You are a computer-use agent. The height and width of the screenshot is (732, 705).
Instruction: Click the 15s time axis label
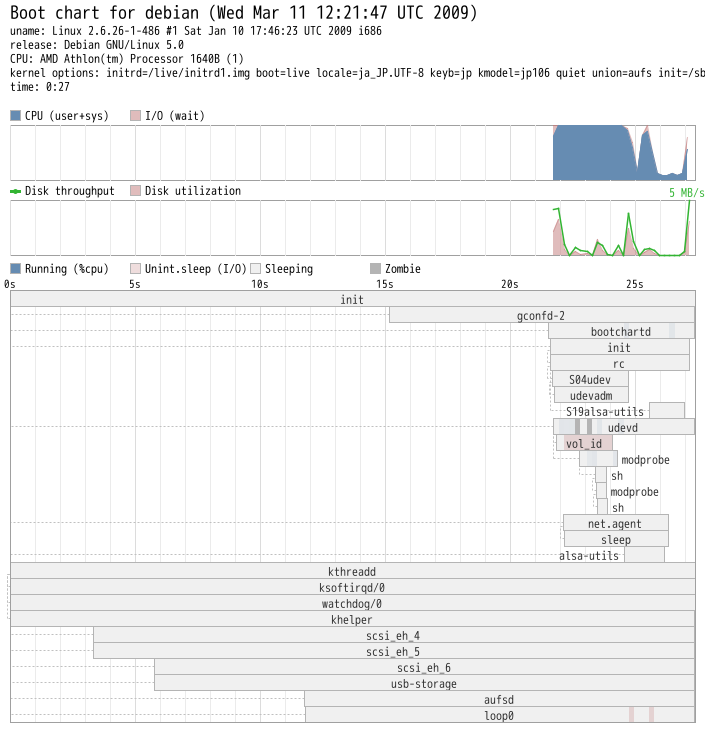[385, 284]
